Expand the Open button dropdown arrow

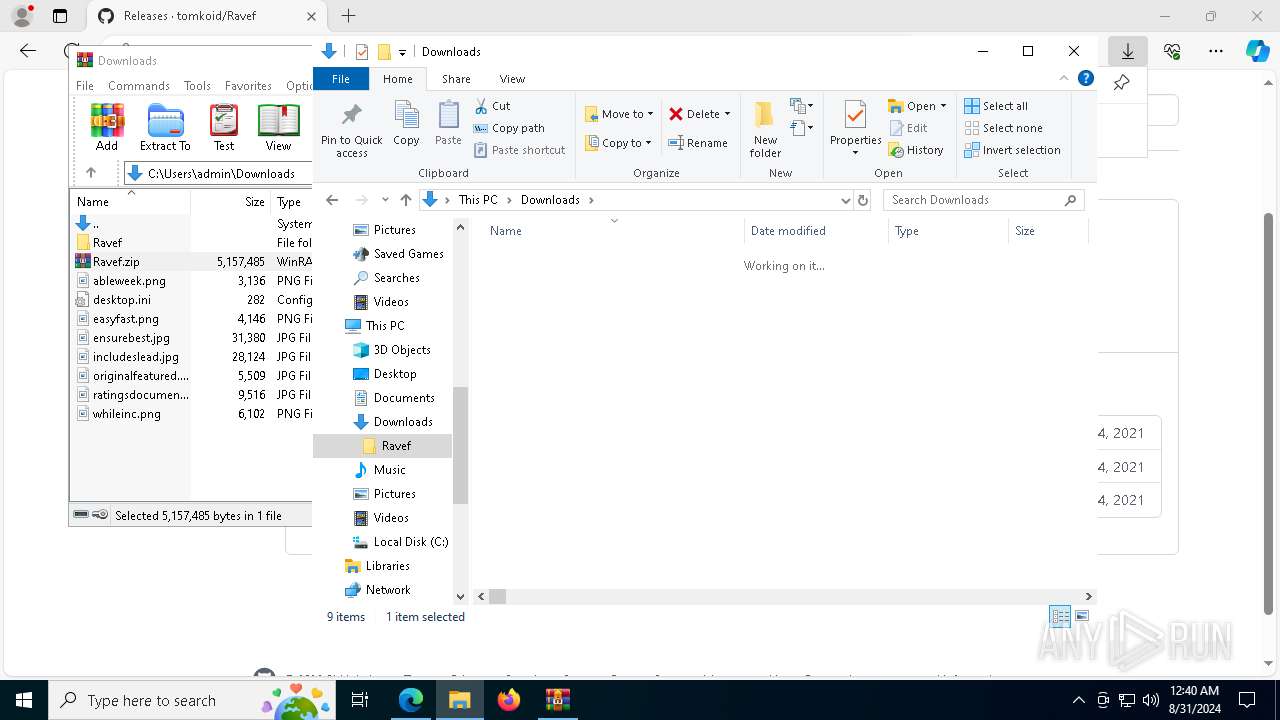[x=943, y=106]
